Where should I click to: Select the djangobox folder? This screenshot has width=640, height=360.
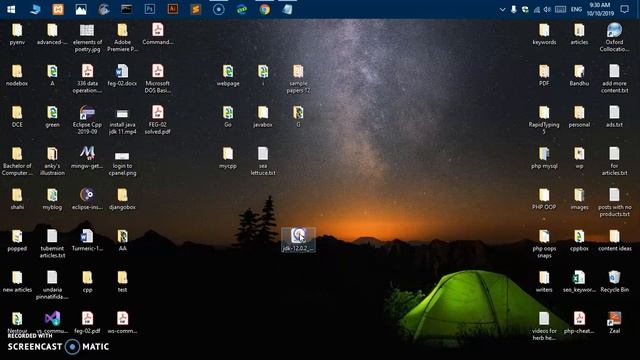pyautogui.click(x=122, y=199)
